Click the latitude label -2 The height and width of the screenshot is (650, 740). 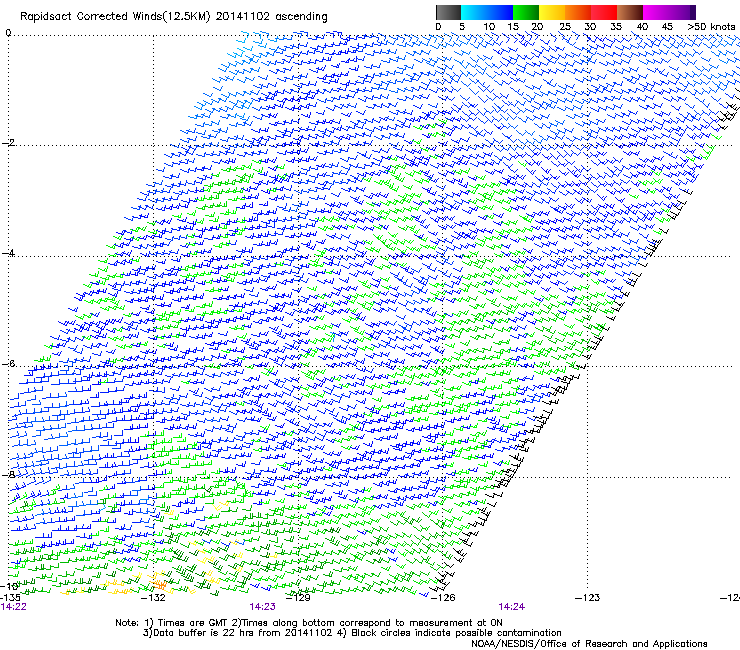click(x=8, y=143)
